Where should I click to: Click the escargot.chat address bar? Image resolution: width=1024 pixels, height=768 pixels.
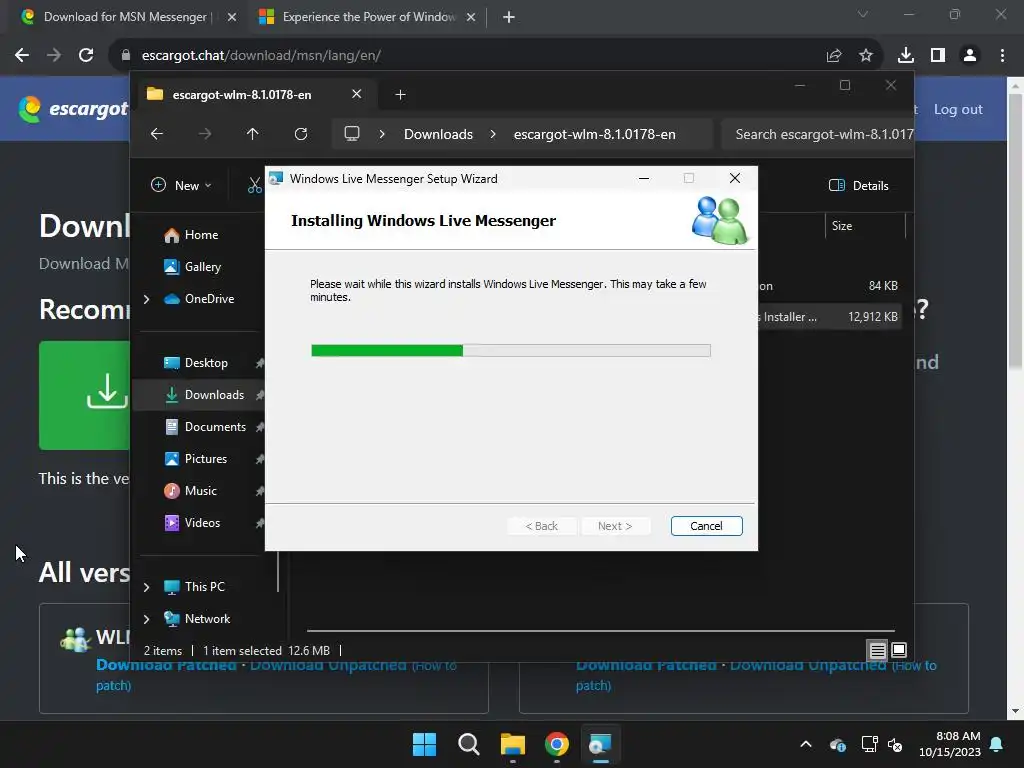click(470, 56)
